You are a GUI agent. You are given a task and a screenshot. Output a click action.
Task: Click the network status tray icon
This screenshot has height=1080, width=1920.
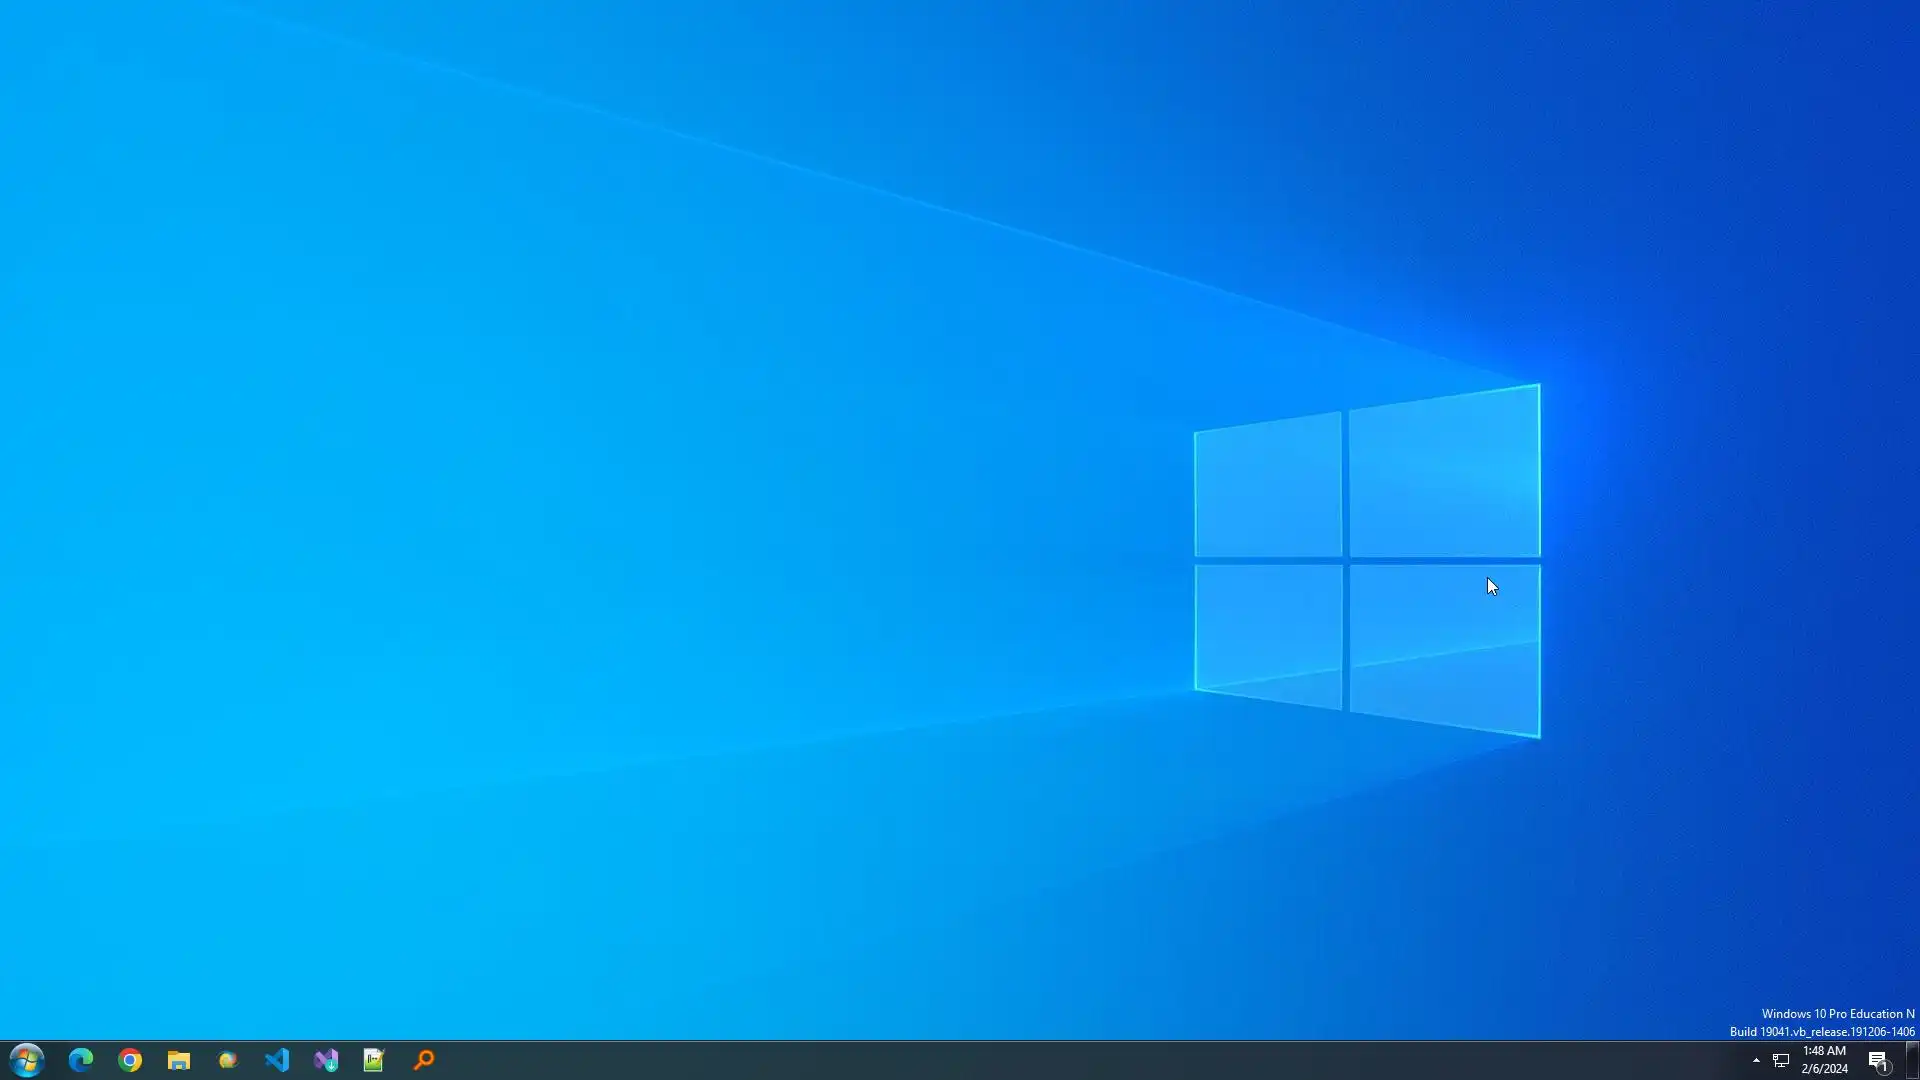(x=1781, y=1060)
